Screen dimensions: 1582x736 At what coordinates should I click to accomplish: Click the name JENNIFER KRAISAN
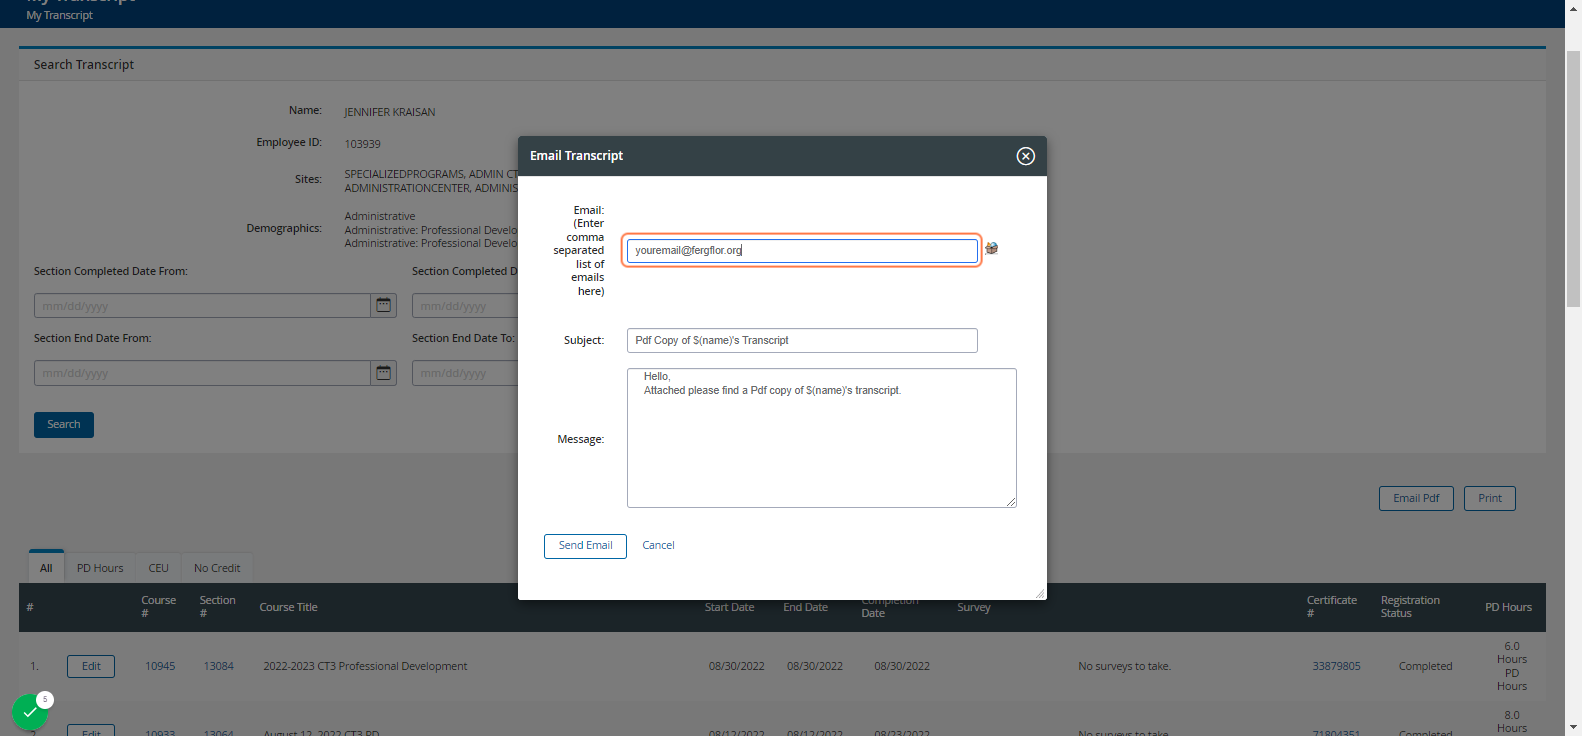390,112
